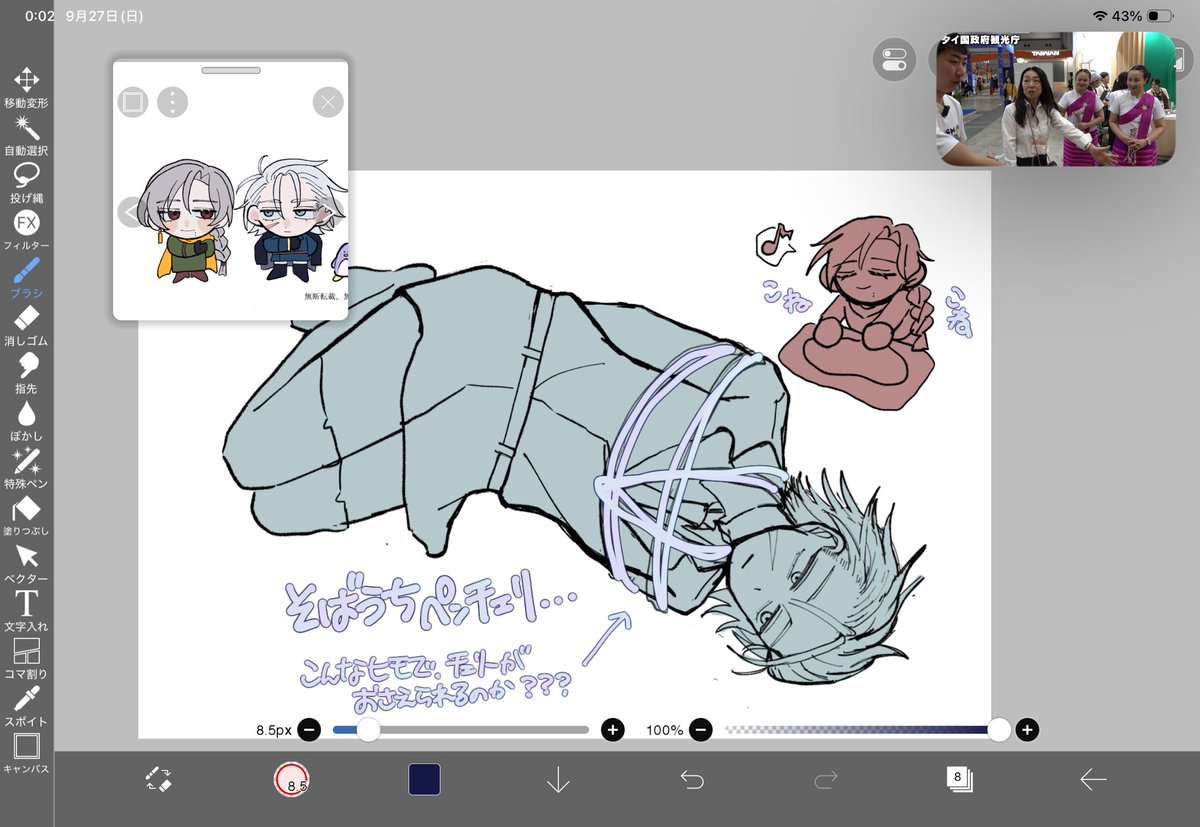Open the キャンバス canvas tool
The width and height of the screenshot is (1200, 827).
point(26,753)
